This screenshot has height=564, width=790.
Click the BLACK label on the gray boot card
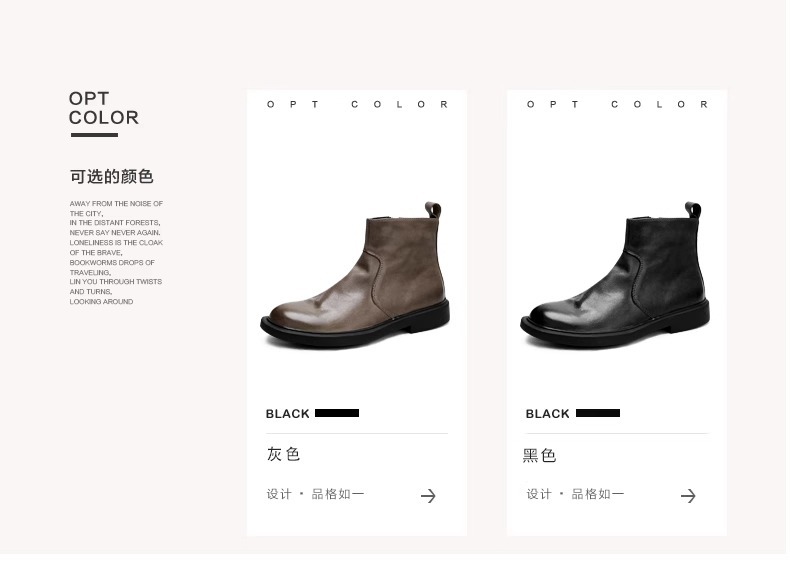point(289,416)
